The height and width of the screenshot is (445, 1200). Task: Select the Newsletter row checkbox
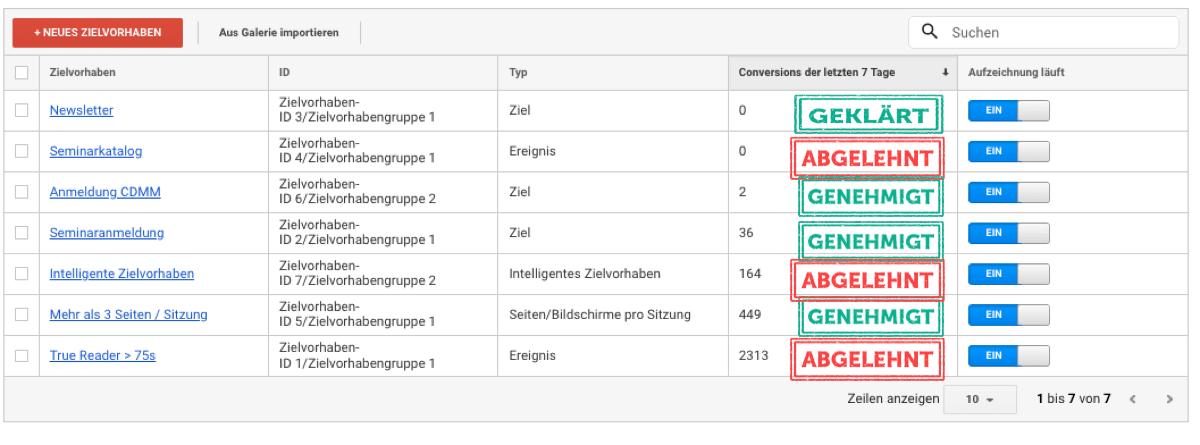click(22, 111)
